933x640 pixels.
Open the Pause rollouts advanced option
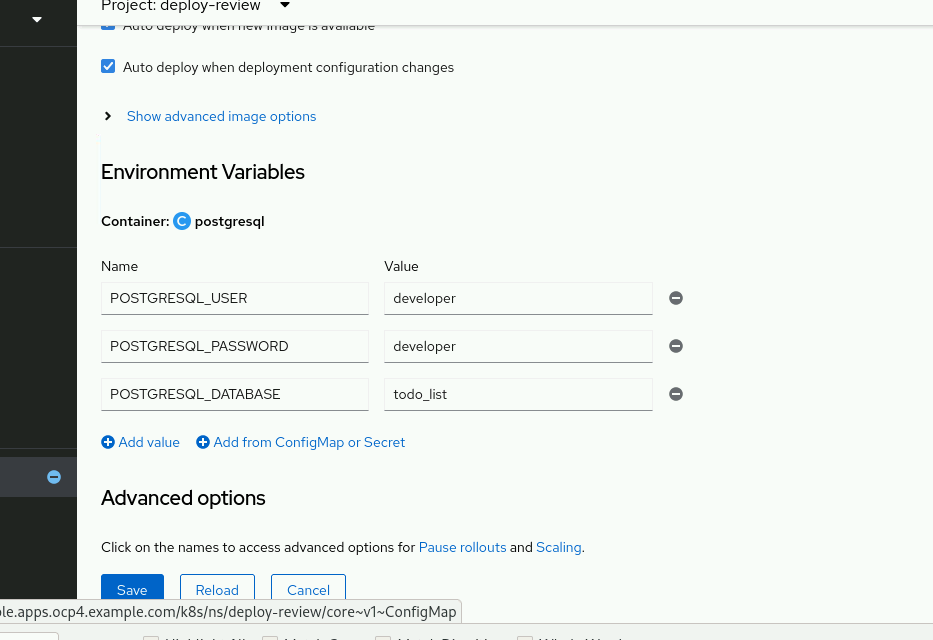[462, 547]
